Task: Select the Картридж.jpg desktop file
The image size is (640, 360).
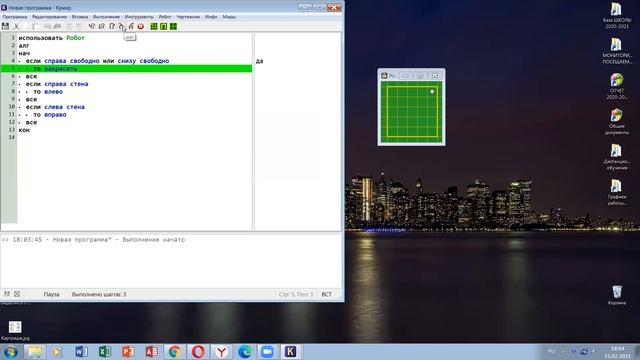Action: click(x=15, y=330)
